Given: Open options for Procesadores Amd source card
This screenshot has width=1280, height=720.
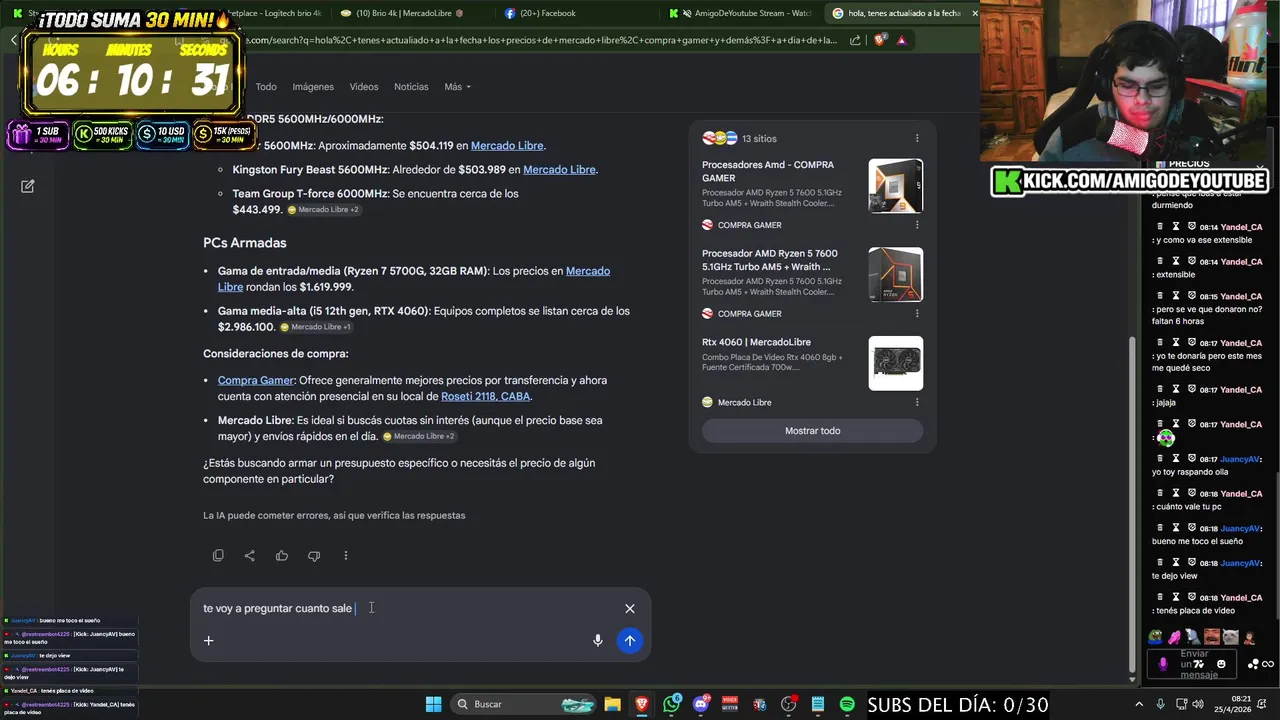Looking at the screenshot, I should point(917,225).
